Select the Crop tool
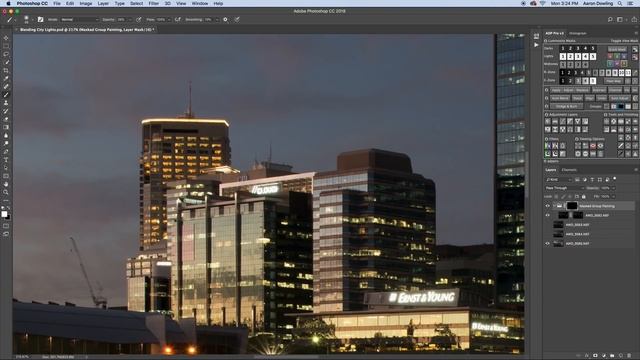Viewport: 640px width, 360px height. point(6,71)
